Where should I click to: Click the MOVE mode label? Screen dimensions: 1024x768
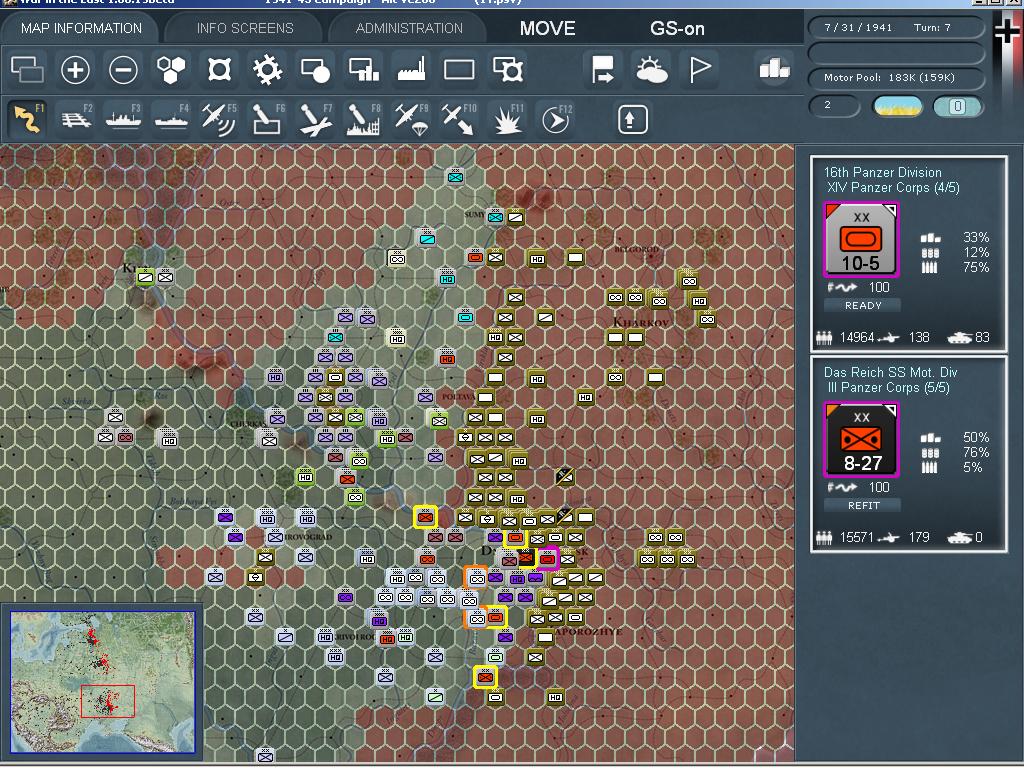coord(547,28)
